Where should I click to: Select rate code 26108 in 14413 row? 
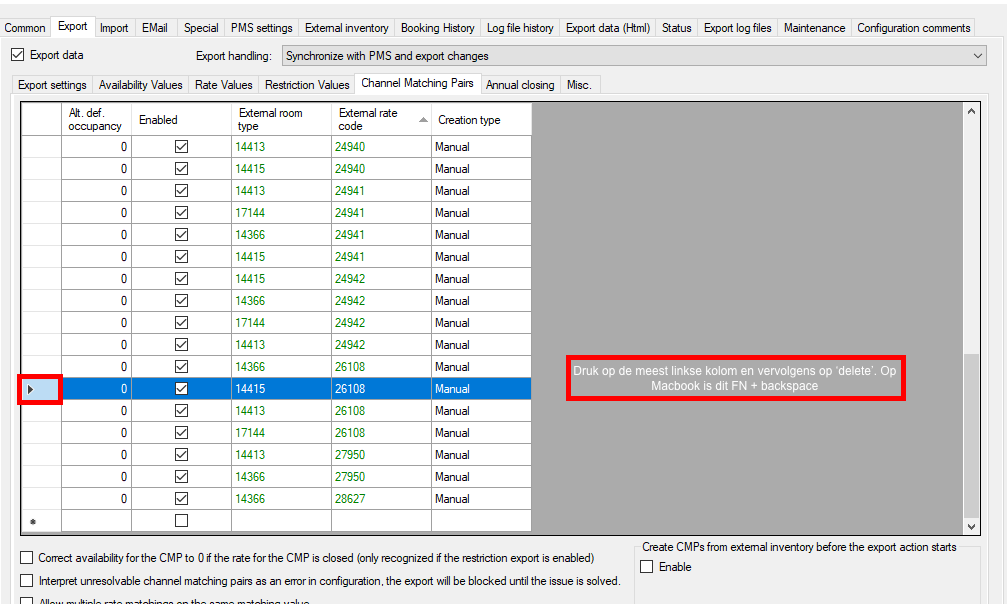381,411
